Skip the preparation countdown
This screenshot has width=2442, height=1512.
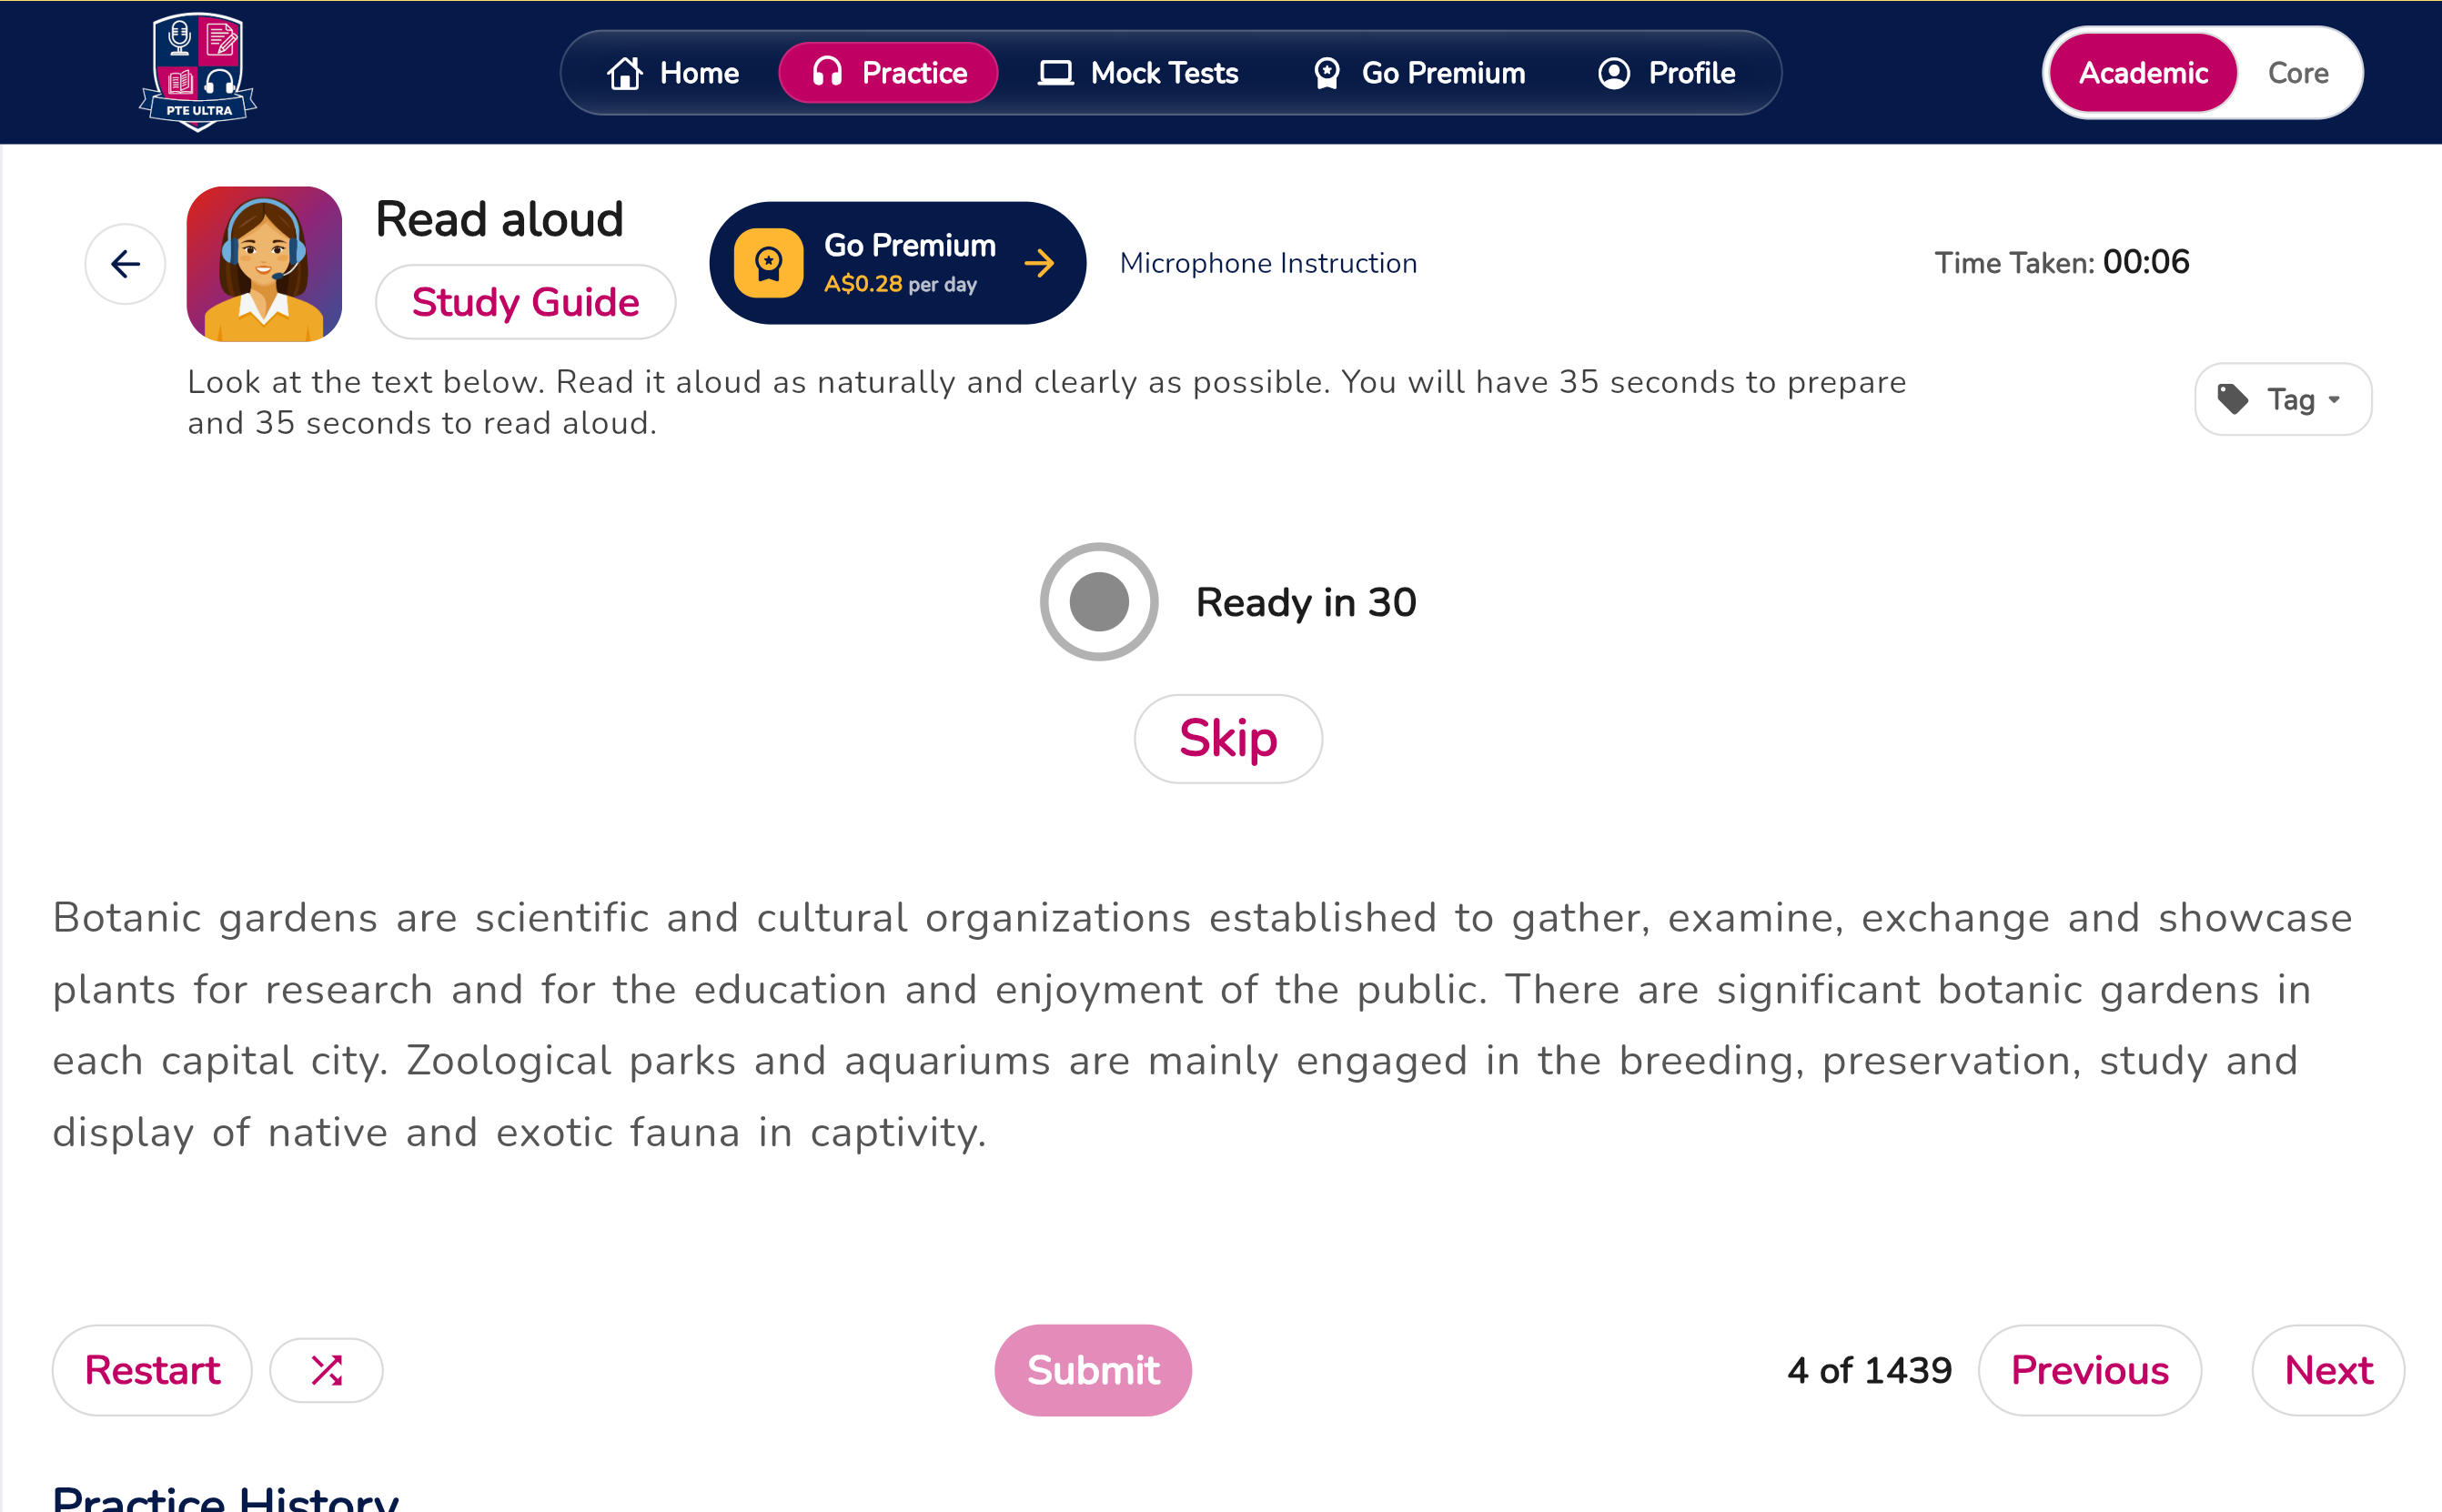tap(1228, 739)
